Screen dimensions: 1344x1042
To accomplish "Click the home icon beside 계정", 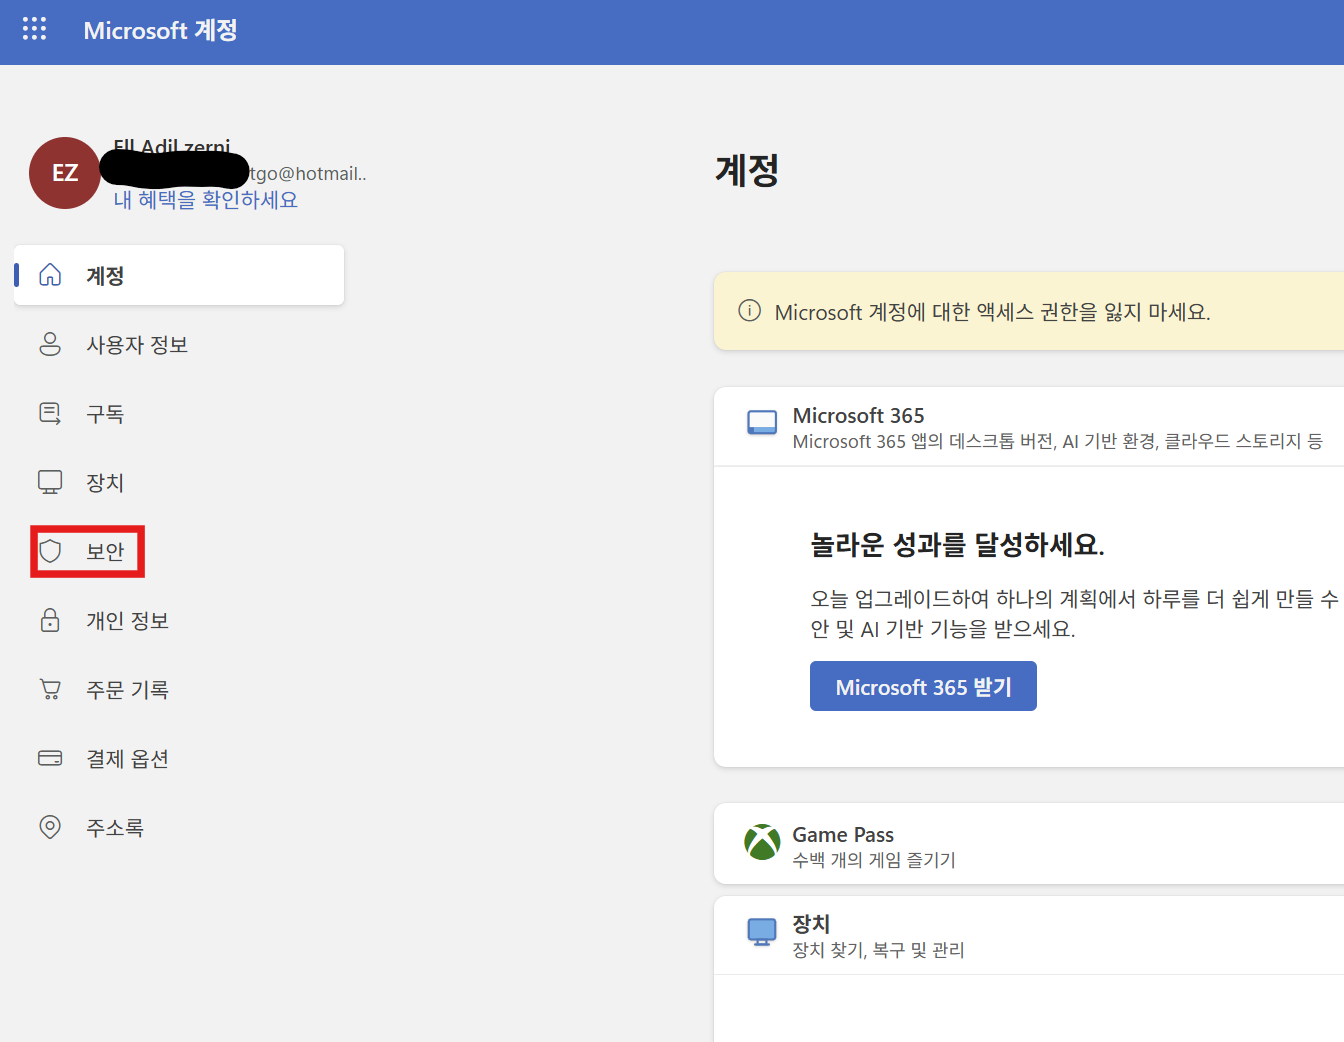I will pos(50,275).
